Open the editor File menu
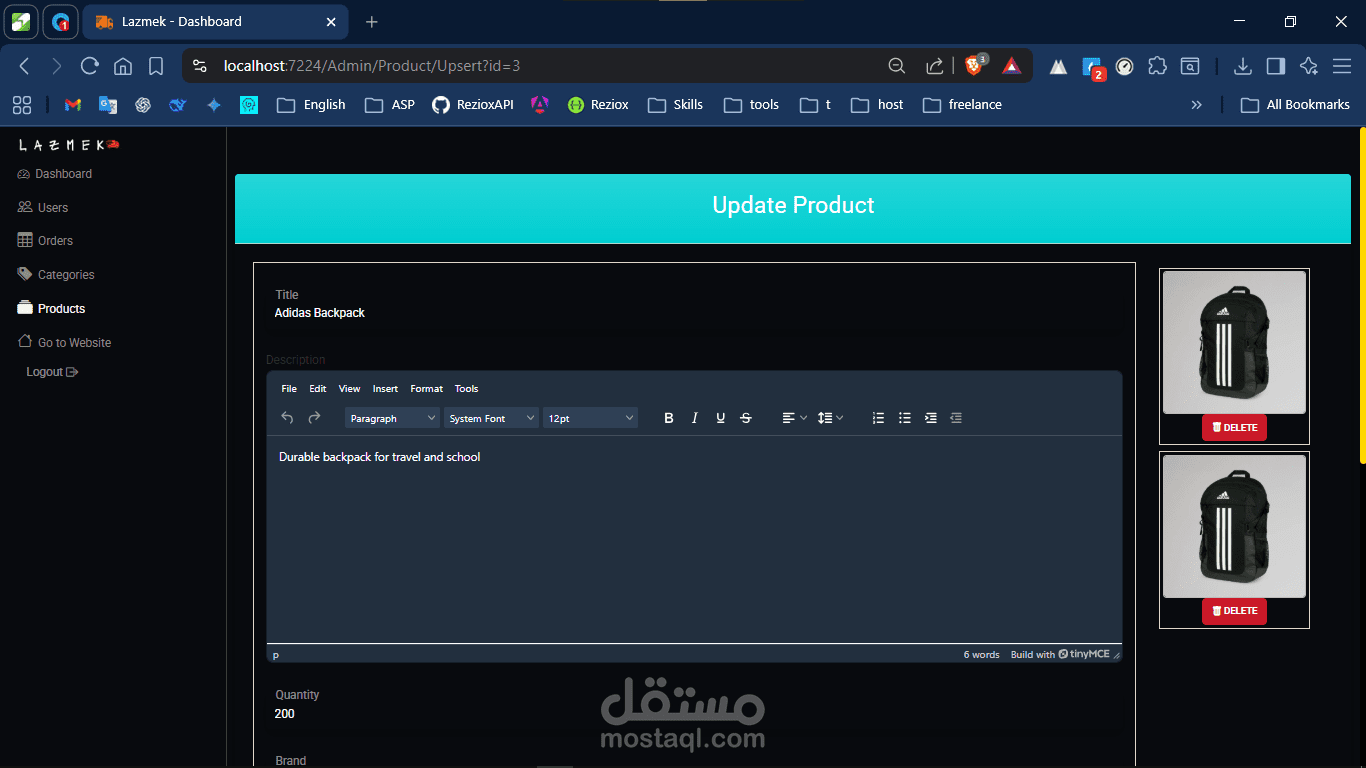This screenshot has width=1366, height=768. pyautogui.click(x=289, y=389)
